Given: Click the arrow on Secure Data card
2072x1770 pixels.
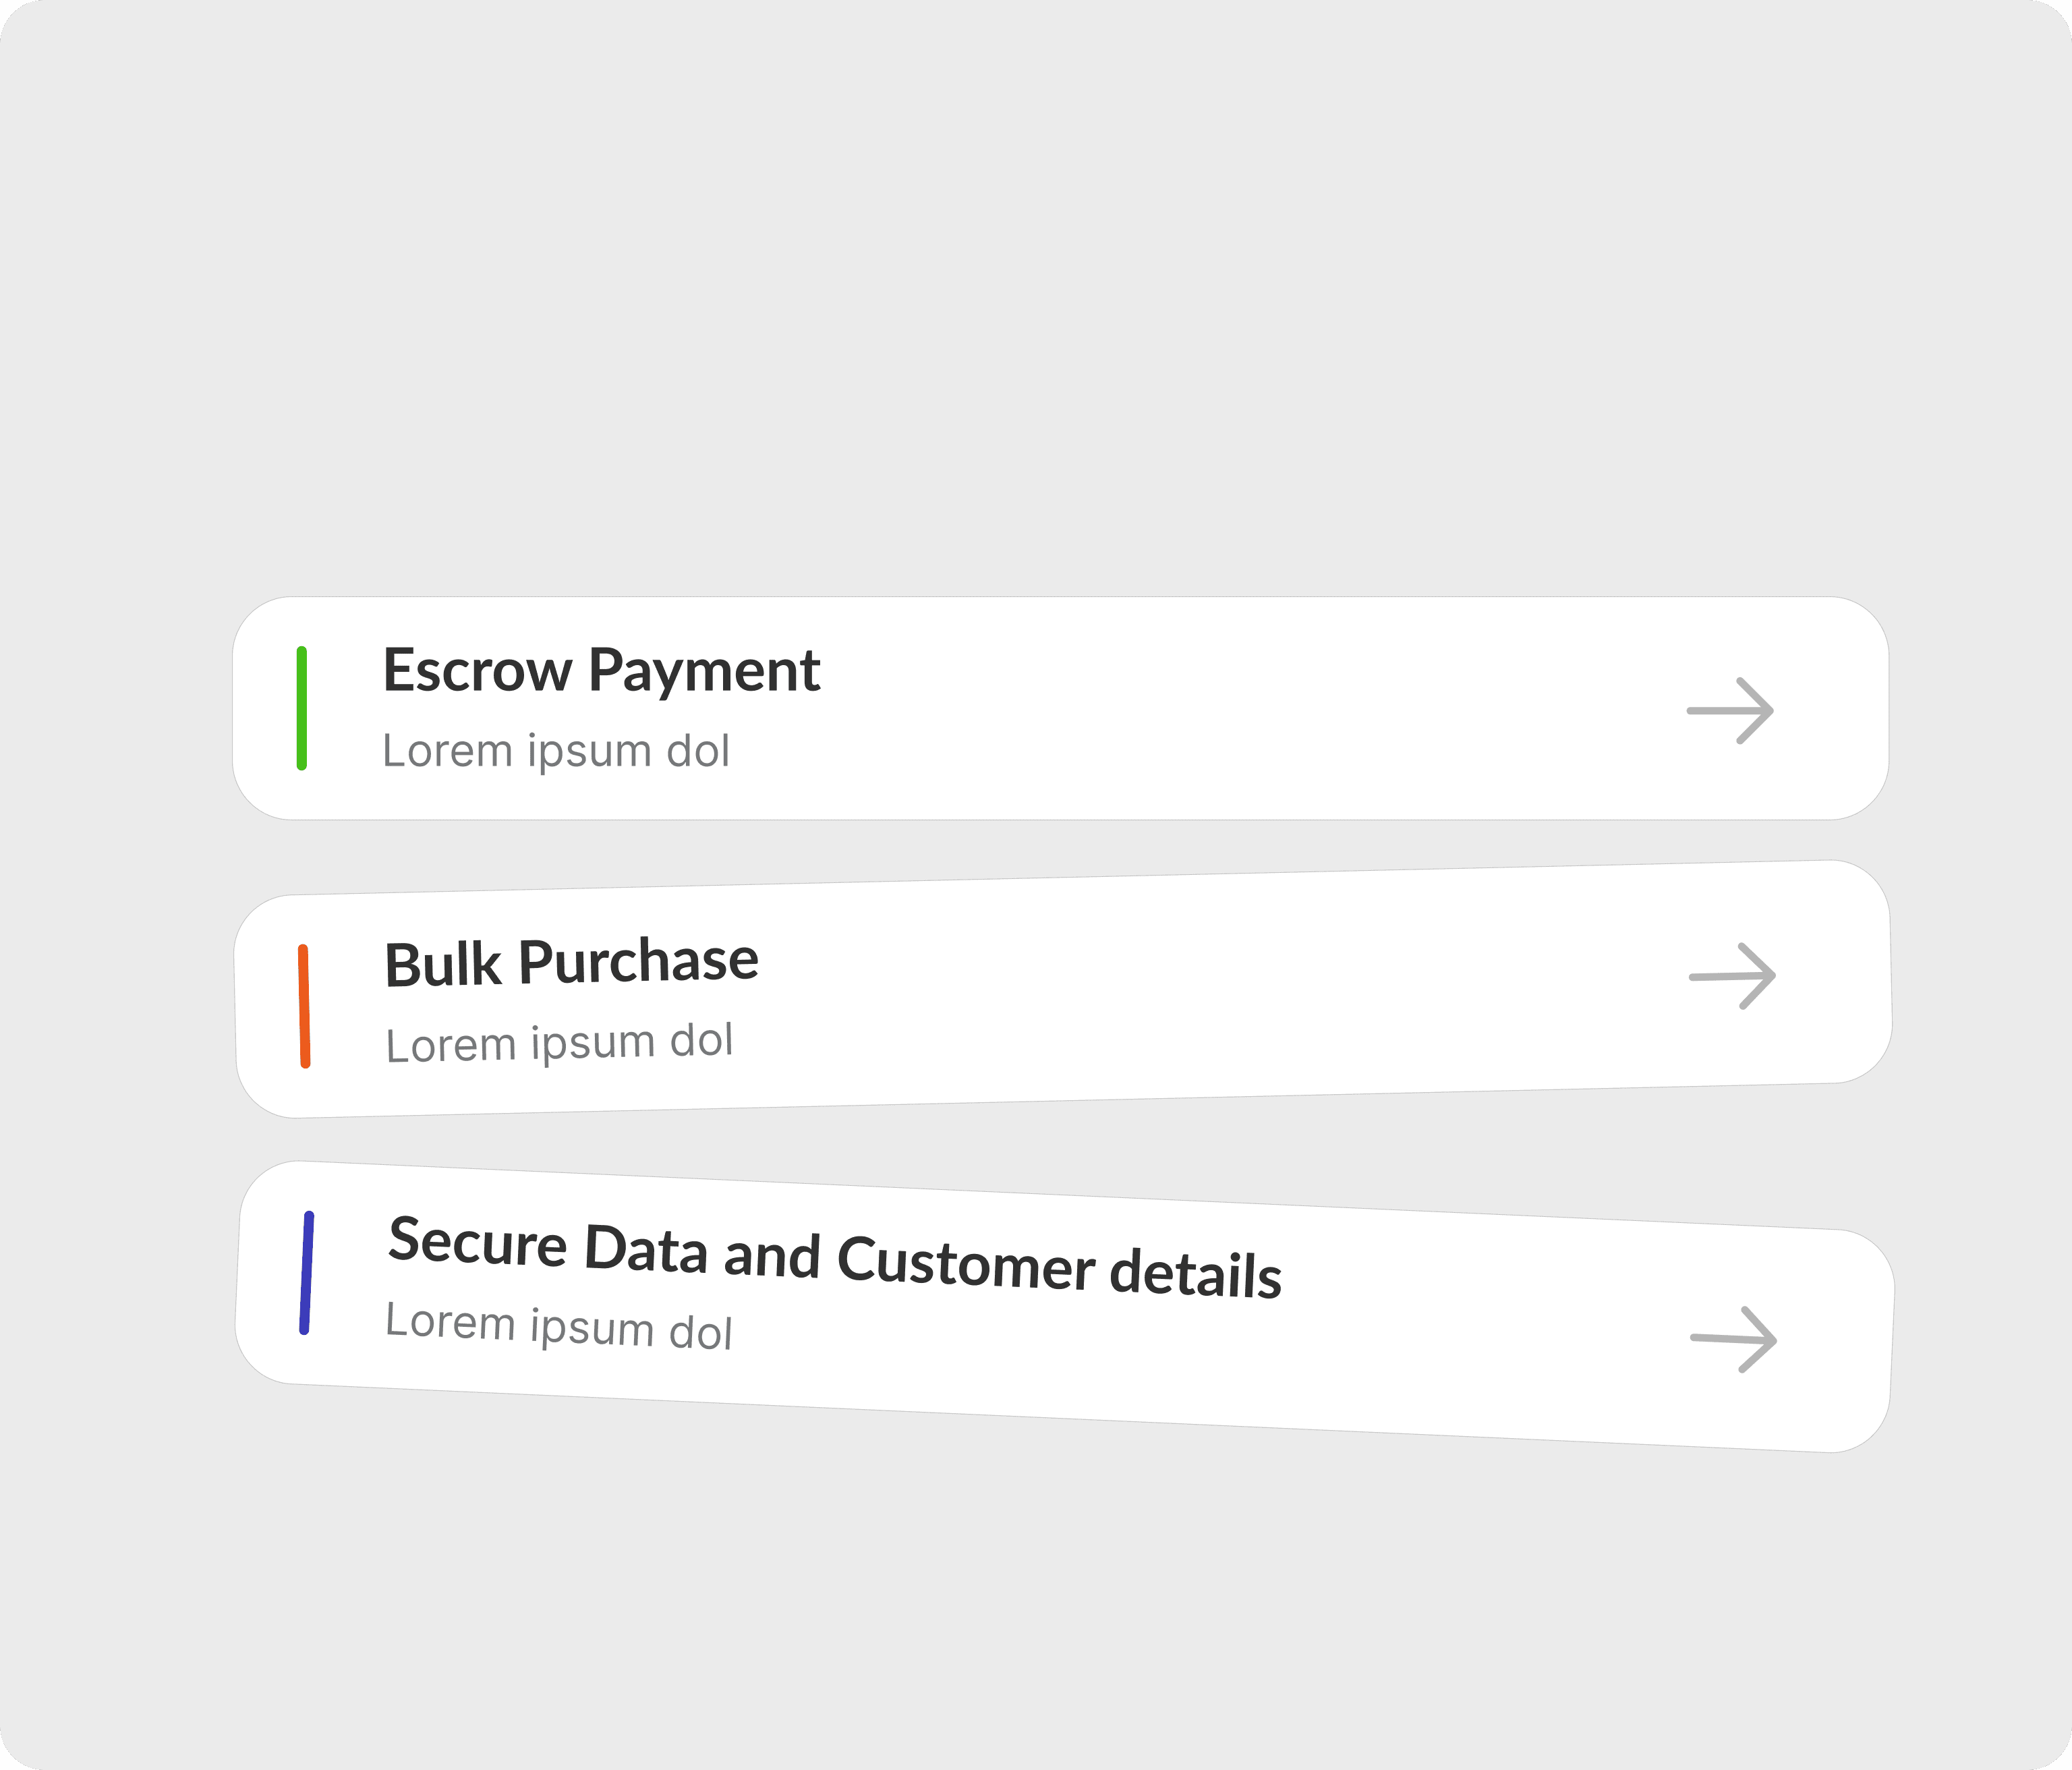Looking at the screenshot, I should [x=1733, y=1339].
